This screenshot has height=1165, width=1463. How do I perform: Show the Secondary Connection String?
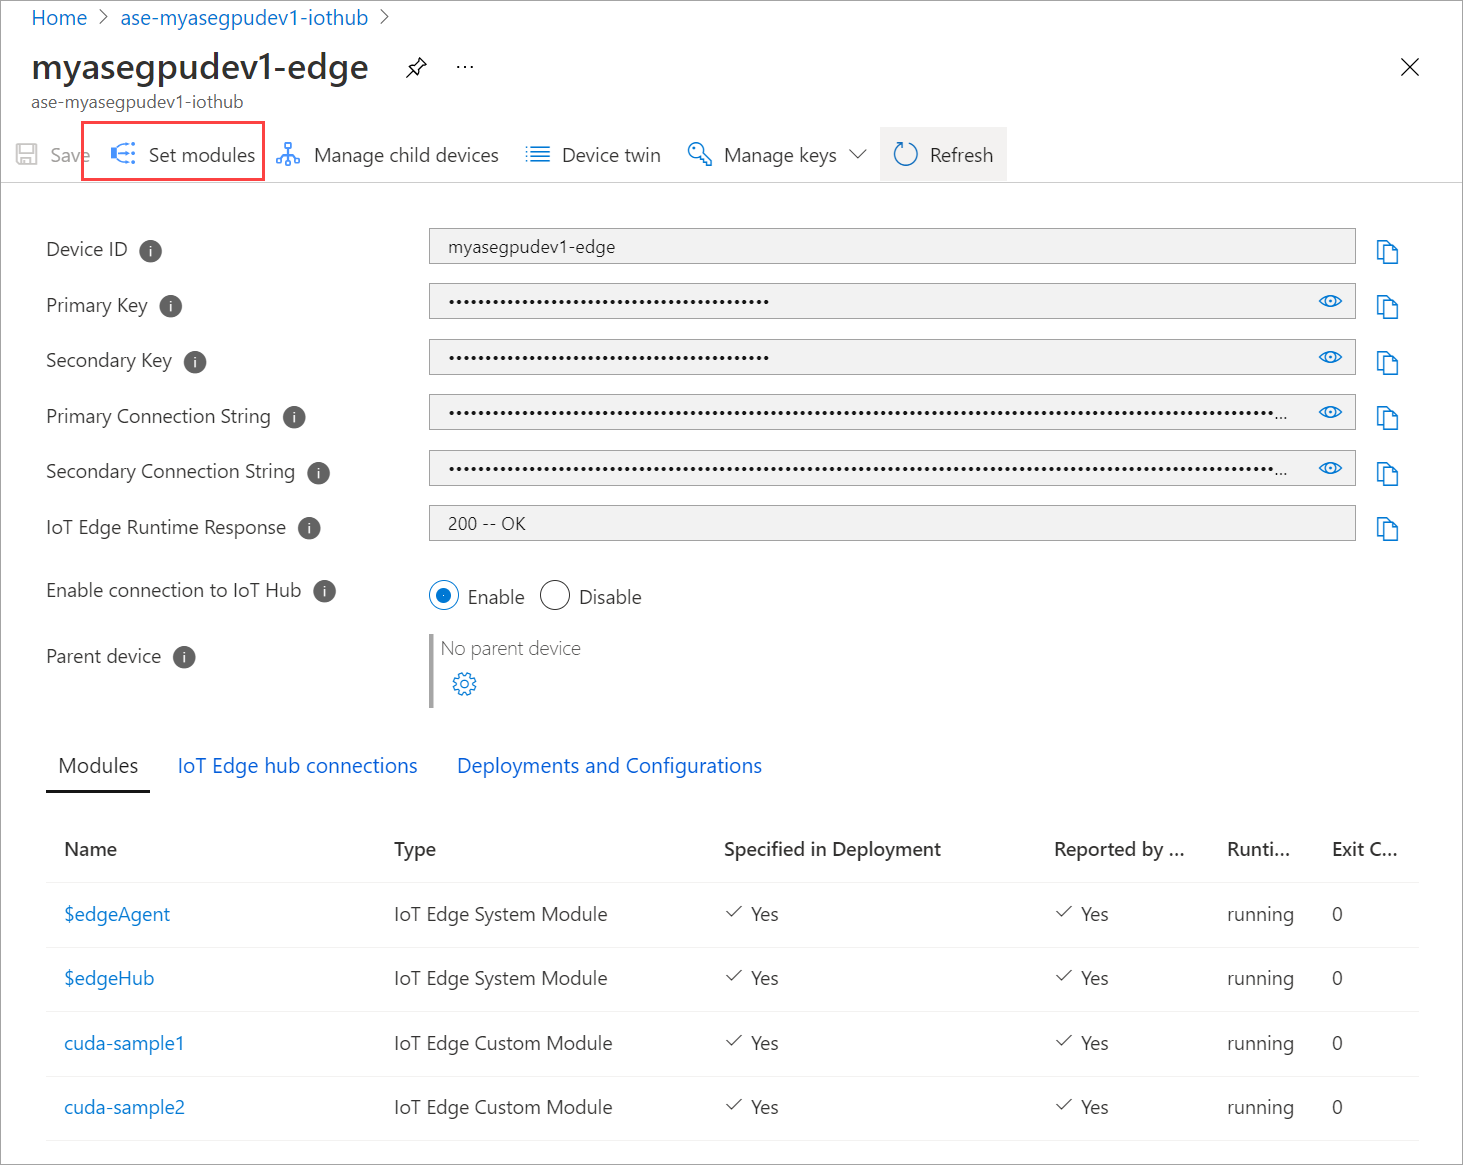point(1330,468)
